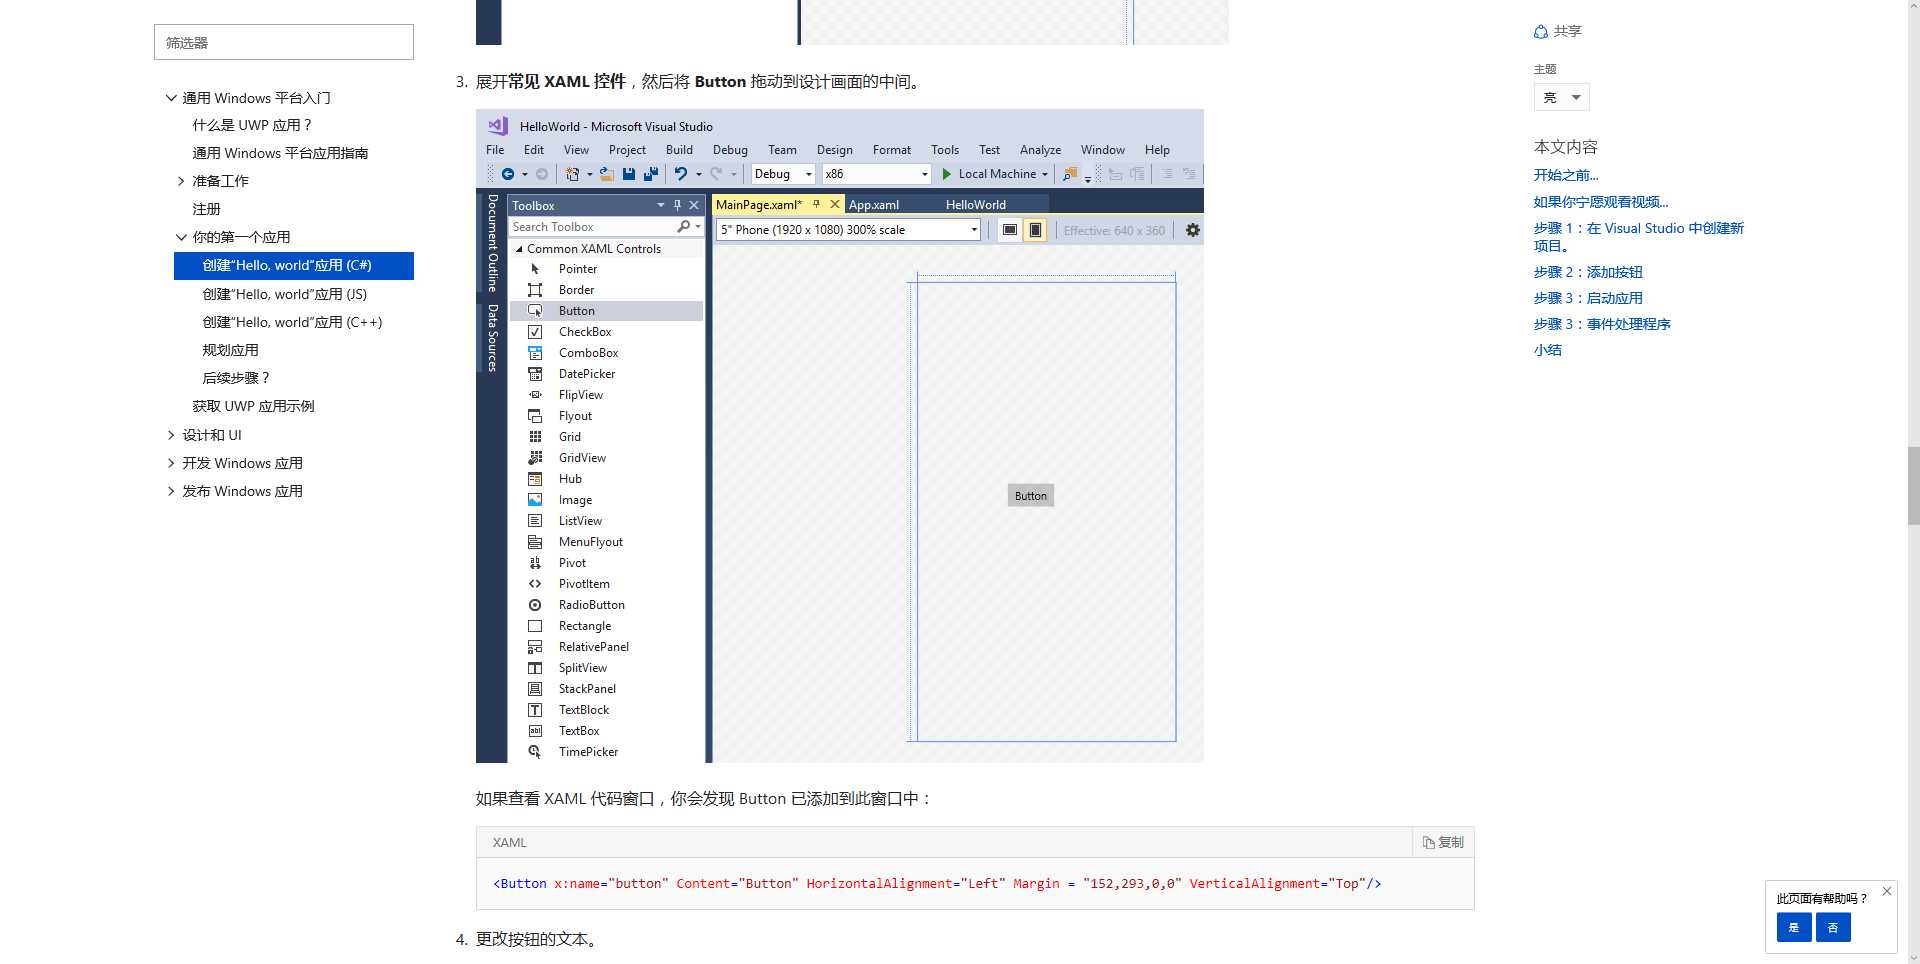Collapse the Common XAML Controls group
Screen dimensions: 1920x964
click(x=519, y=249)
